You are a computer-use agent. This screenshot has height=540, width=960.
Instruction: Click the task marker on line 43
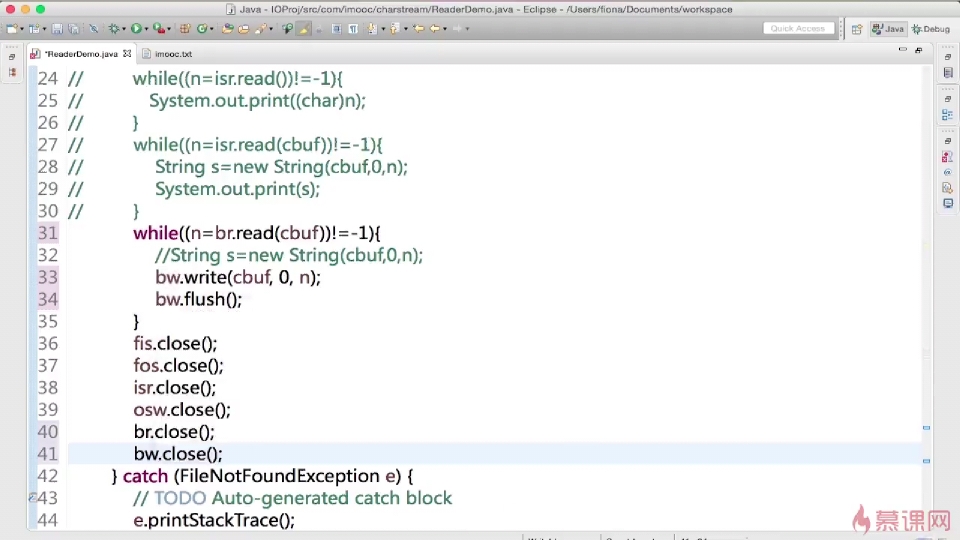click(33, 498)
